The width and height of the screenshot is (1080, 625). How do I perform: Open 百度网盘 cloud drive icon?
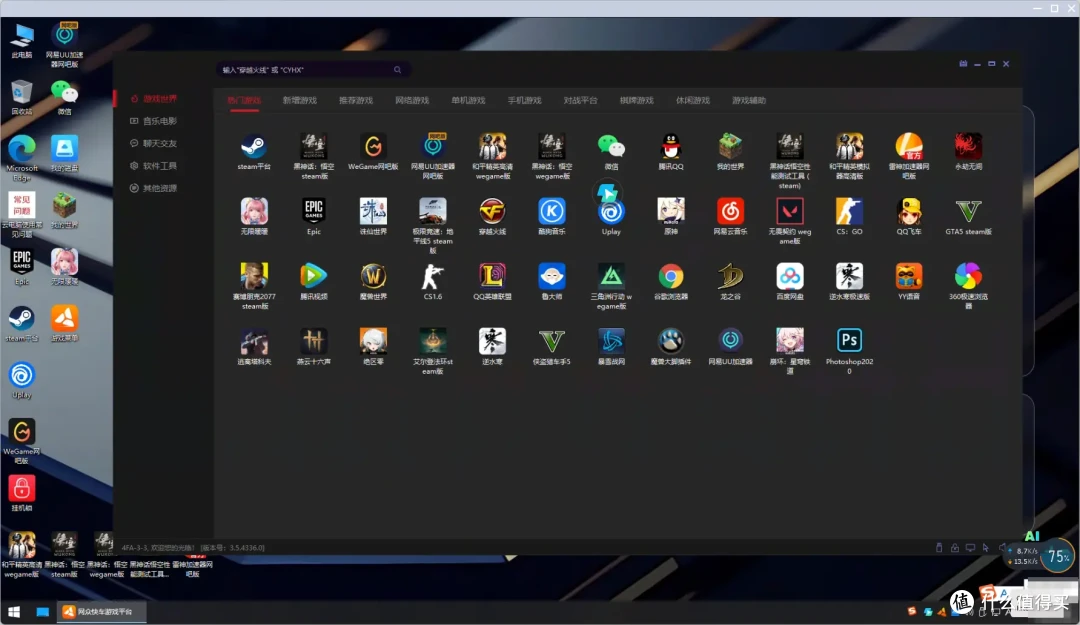click(789, 276)
